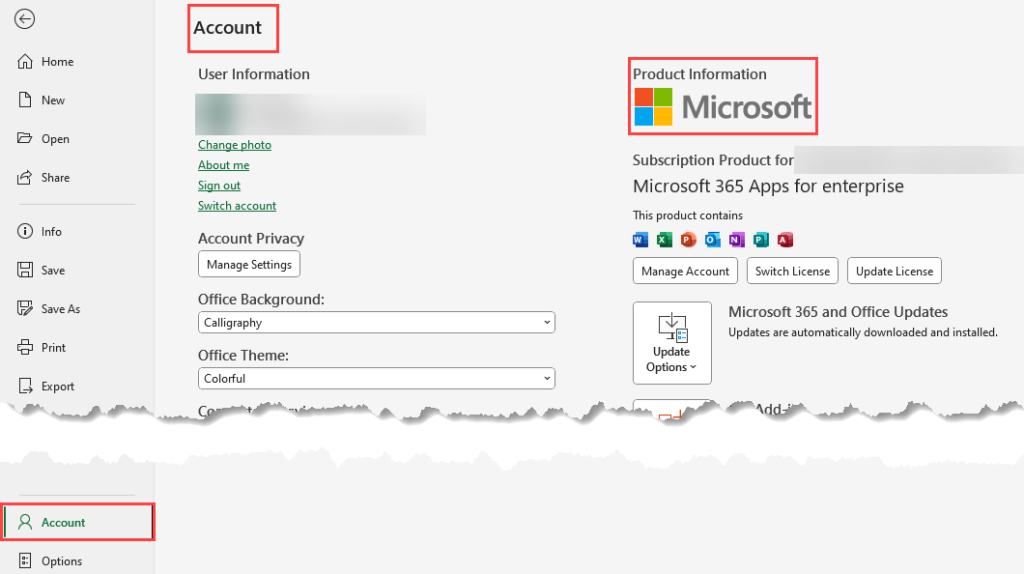Click the Word app icon
1024x574 pixels.
(641, 240)
